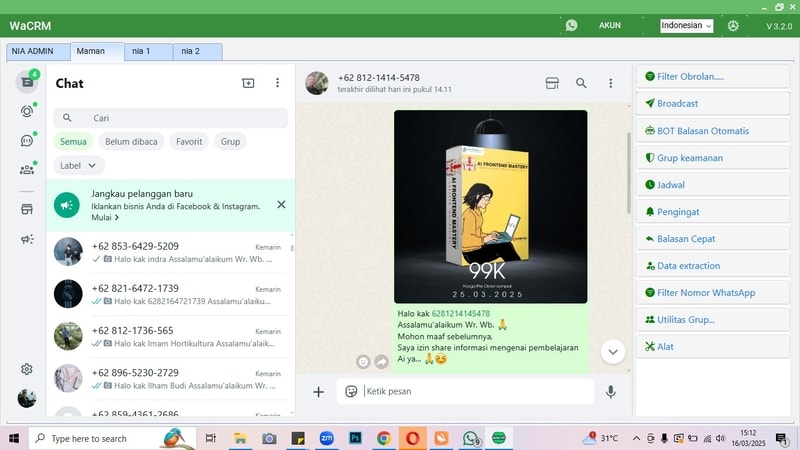Open WhatsApp settings gear in sidebar
The height and width of the screenshot is (450, 800).
(x=27, y=369)
